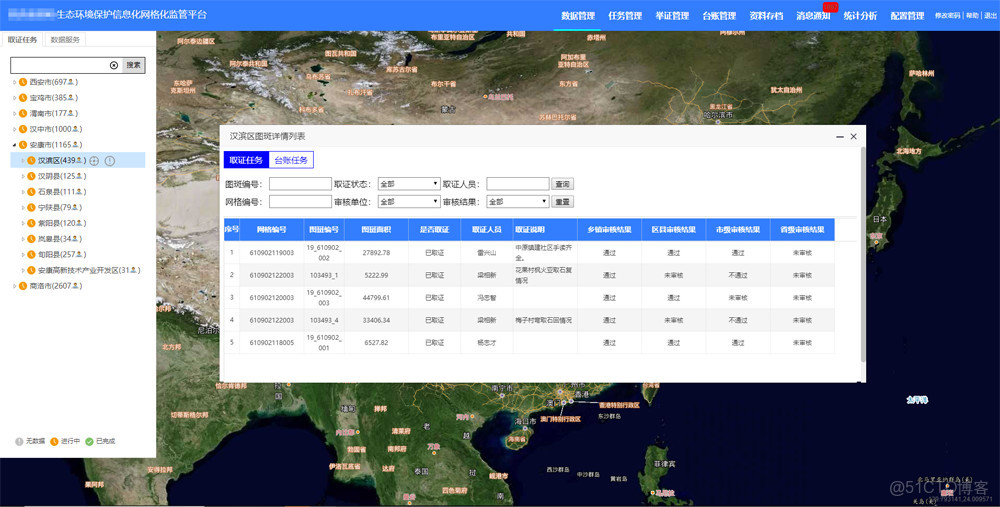1000x507 pixels.
Task: Click the area cell 44799.61
Action: pos(376,298)
